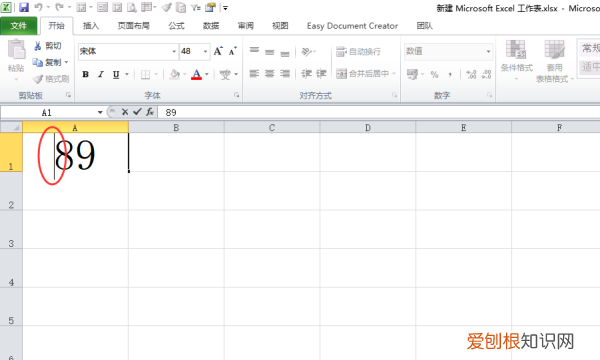Image resolution: width=600 pixels, height=360 pixels.
Task: Select row 3 header
Action: (11, 230)
